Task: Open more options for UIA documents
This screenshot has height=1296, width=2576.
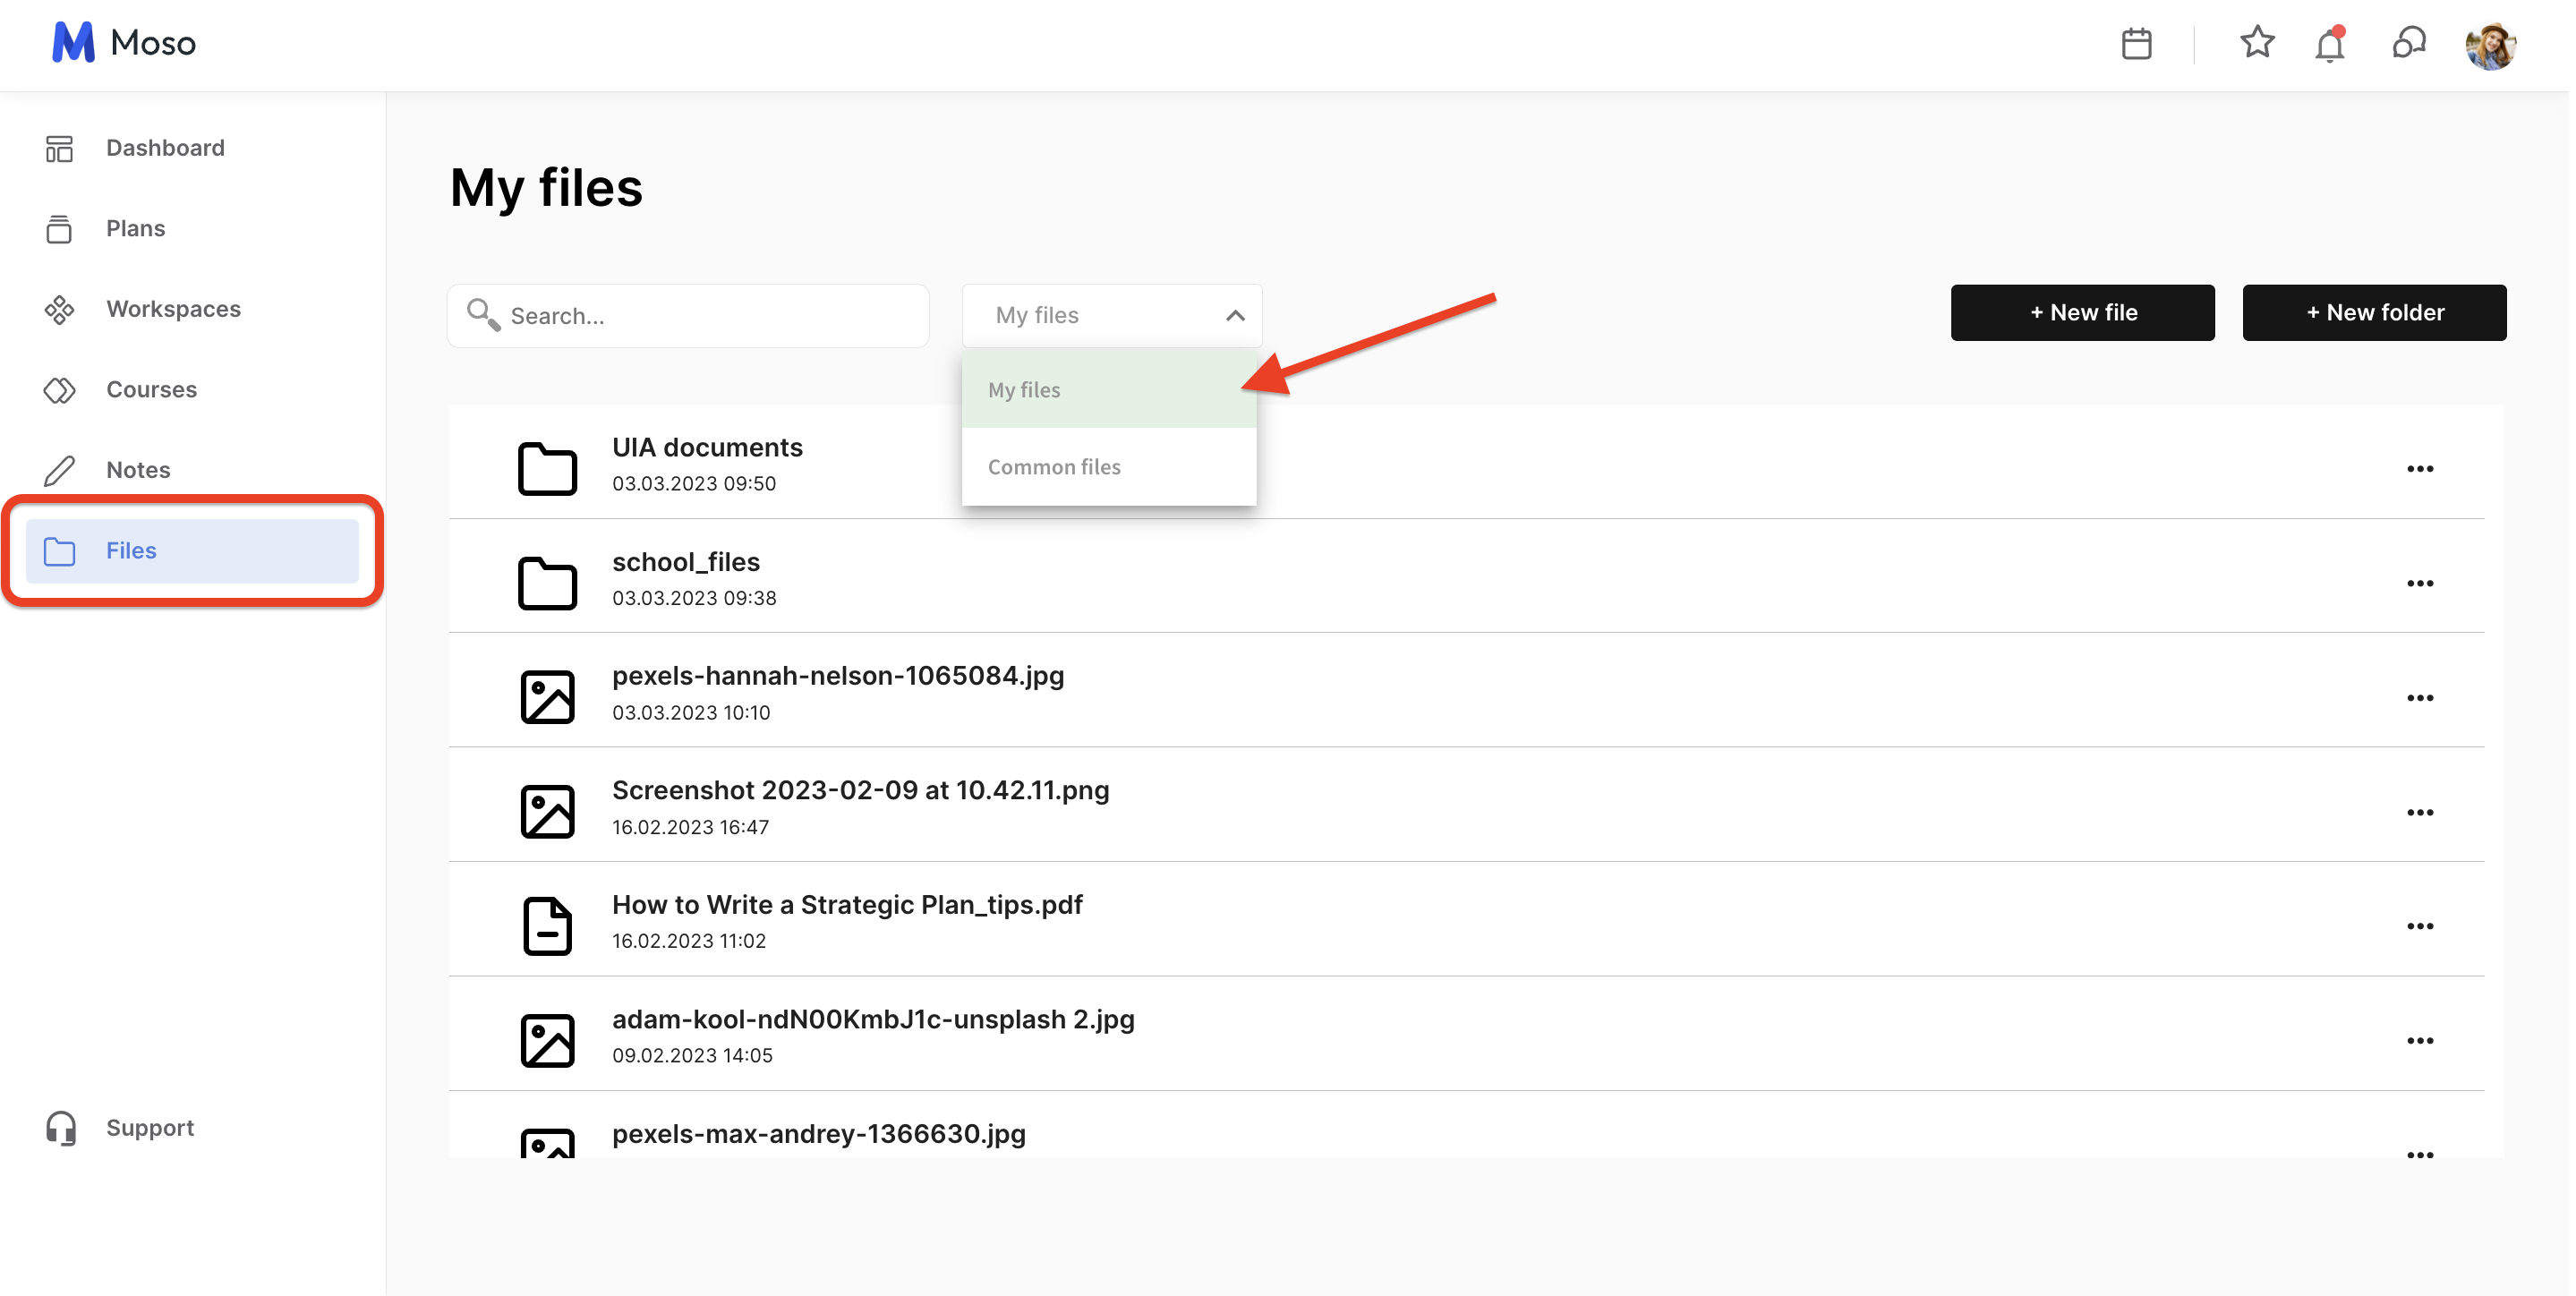Action: point(2419,469)
